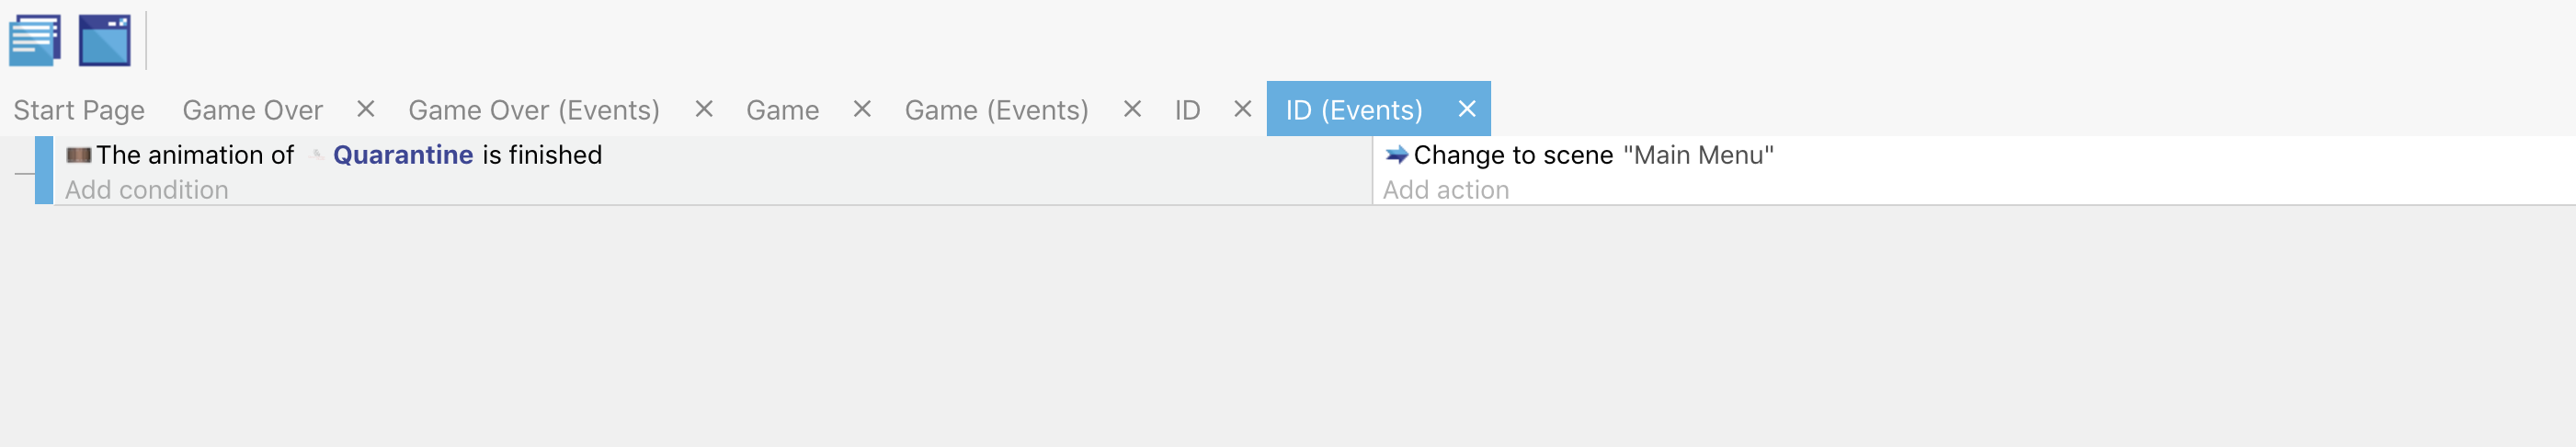The height and width of the screenshot is (447, 2576).
Task: Open the project manager icon
Action: pyautogui.click(x=35, y=40)
